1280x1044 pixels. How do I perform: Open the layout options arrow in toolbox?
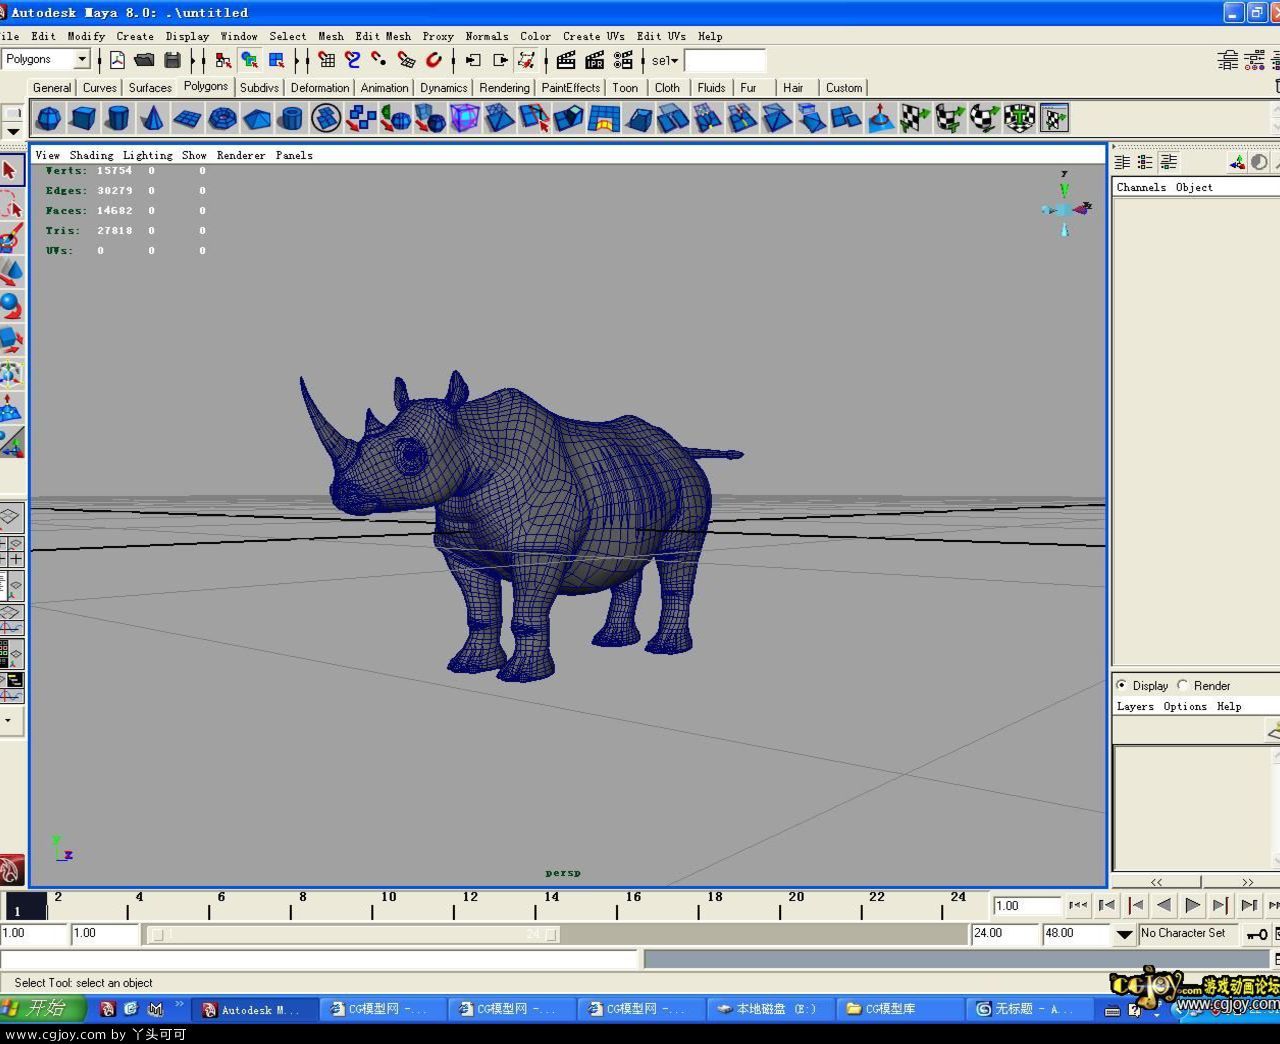(10, 720)
